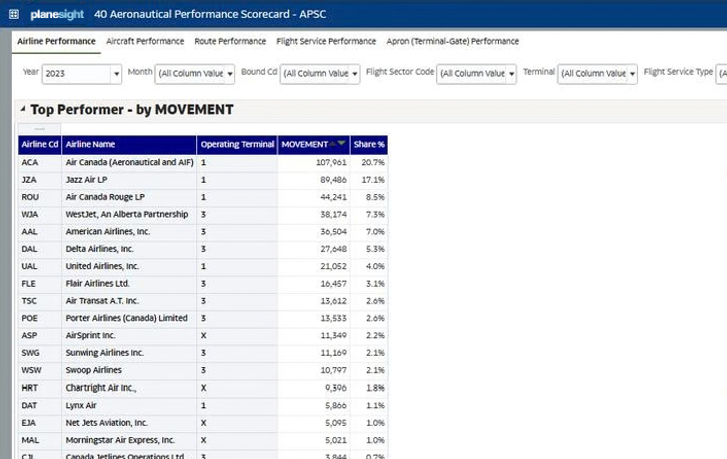Open the Terminal filter dropdown
The width and height of the screenshot is (727, 459).
click(632, 74)
